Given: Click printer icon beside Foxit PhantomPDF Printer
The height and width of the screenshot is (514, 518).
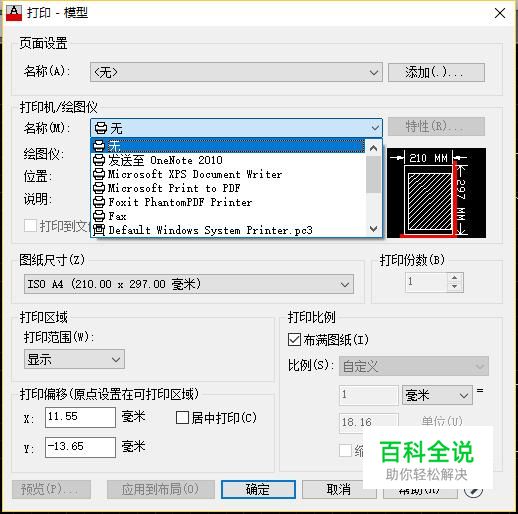Looking at the screenshot, I should (x=99, y=202).
